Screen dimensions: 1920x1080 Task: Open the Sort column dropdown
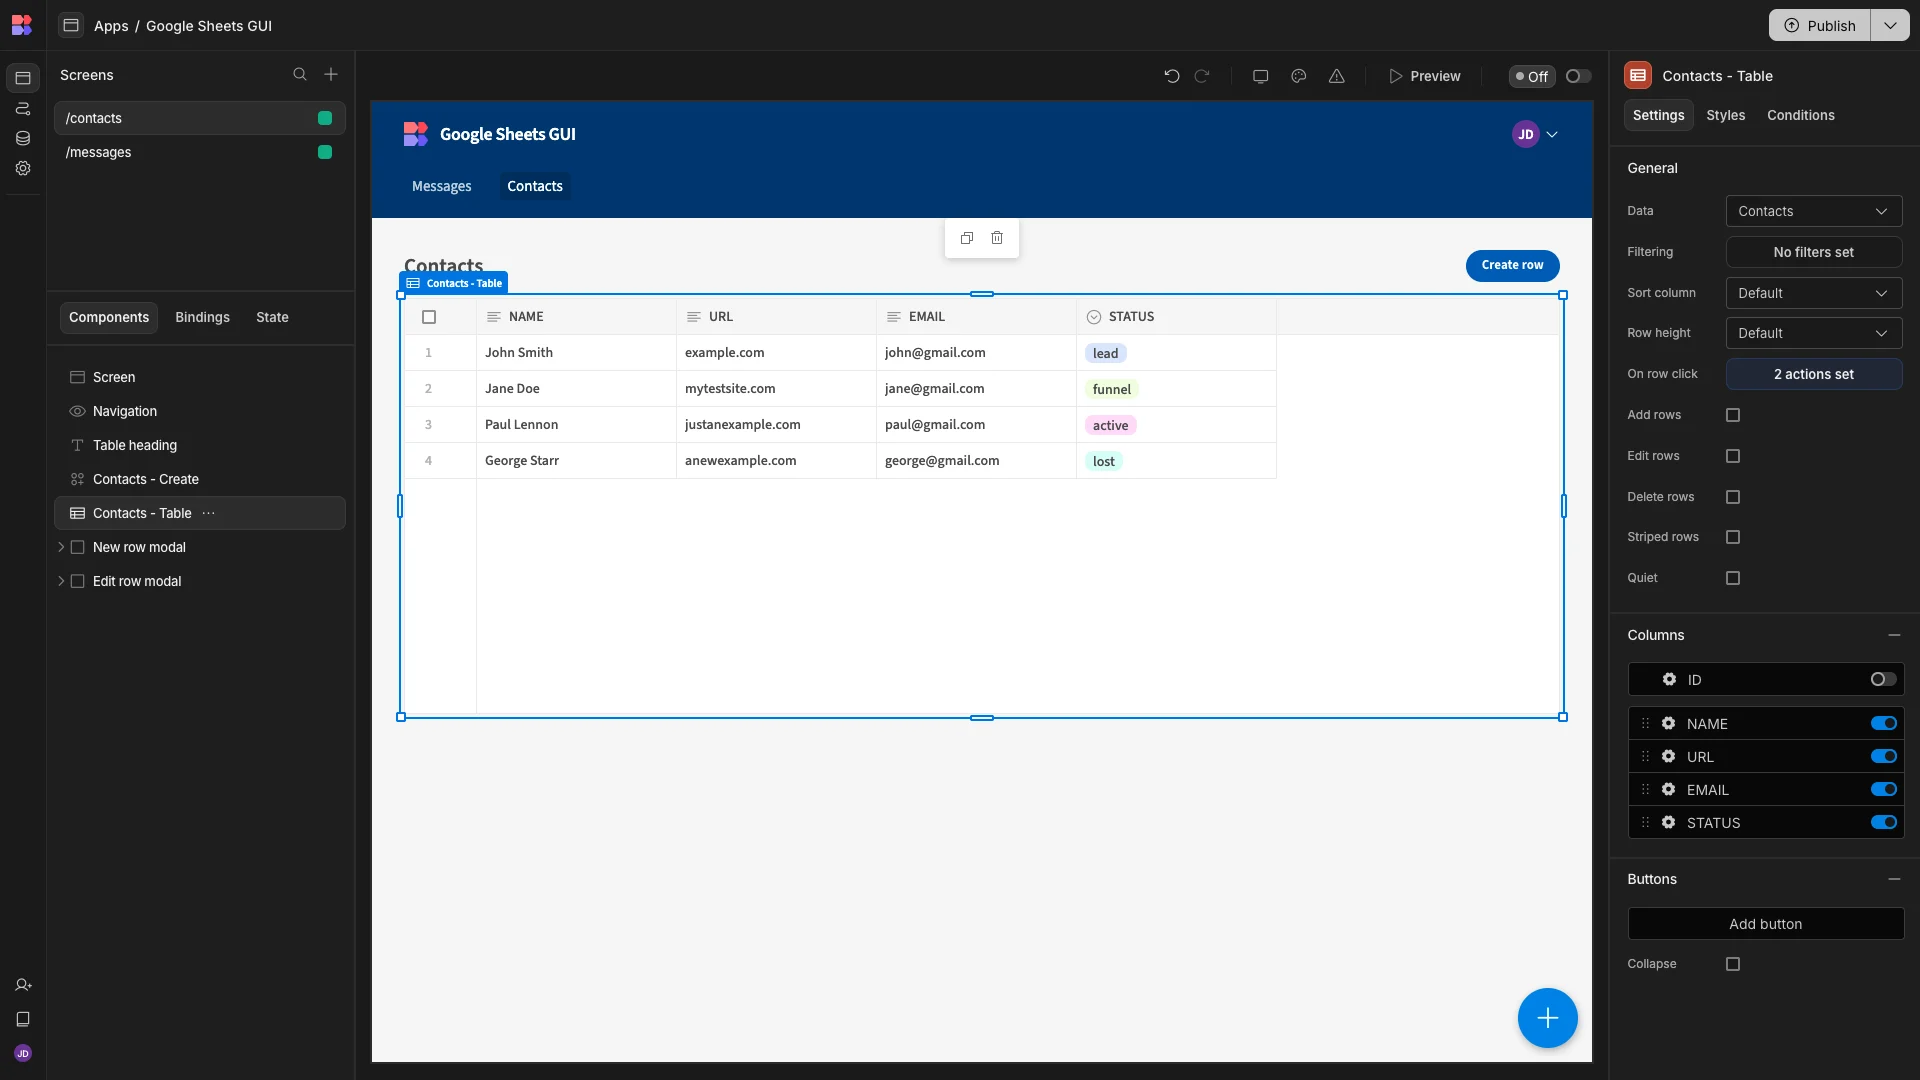point(1814,293)
